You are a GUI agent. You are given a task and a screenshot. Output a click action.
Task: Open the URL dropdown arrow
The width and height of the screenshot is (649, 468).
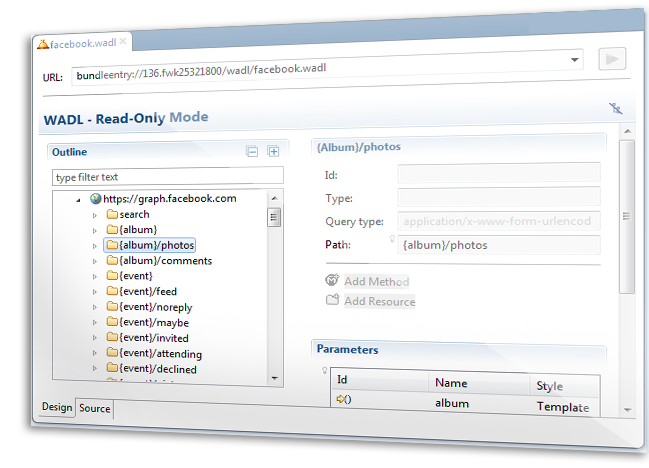[575, 59]
